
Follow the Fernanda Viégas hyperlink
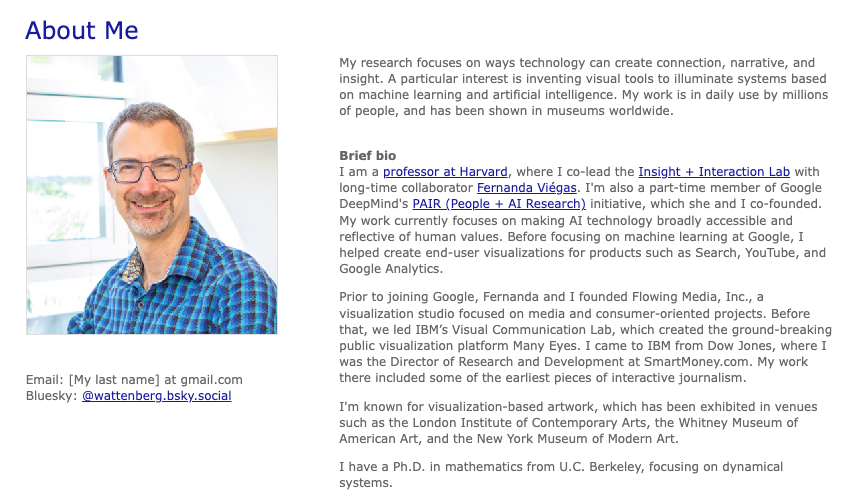(x=526, y=188)
